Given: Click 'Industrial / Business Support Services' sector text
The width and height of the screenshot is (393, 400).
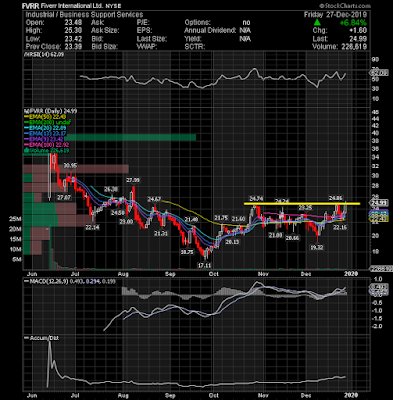Looking at the screenshot, I should pyautogui.click(x=84, y=15).
